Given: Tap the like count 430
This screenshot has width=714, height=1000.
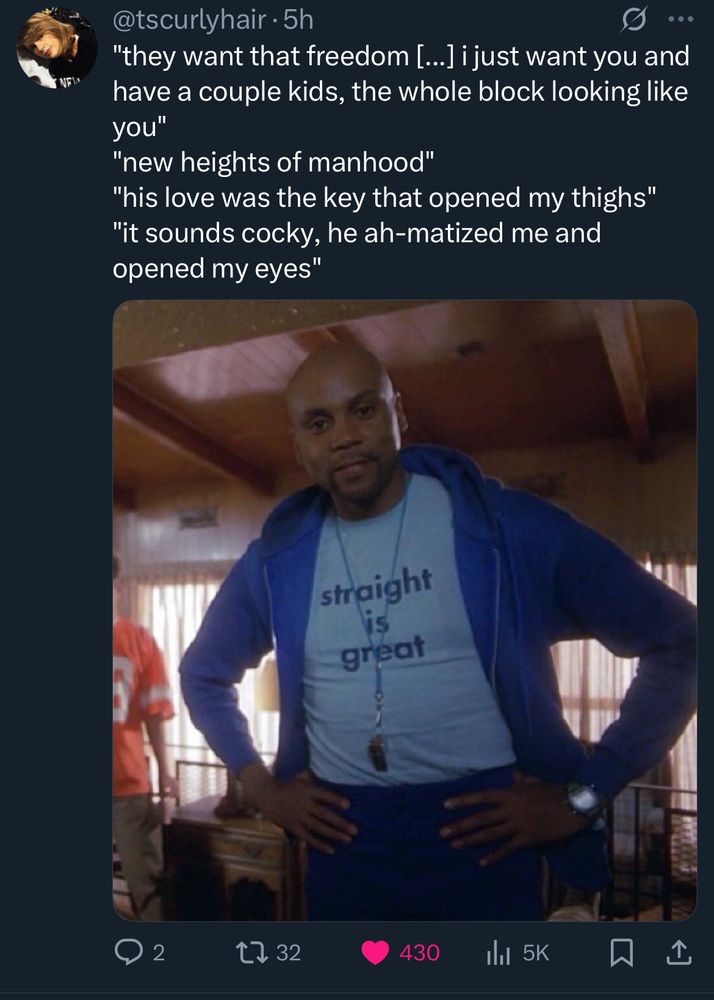Looking at the screenshot, I should point(419,953).
